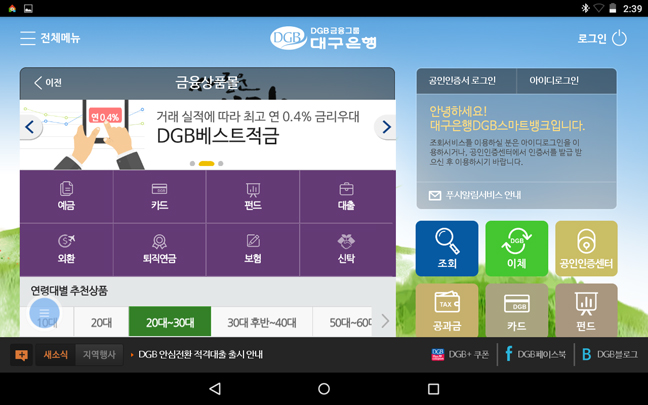Select the 20대 age tab
This screenshot has height=405, width=648.
coord(101,322)
